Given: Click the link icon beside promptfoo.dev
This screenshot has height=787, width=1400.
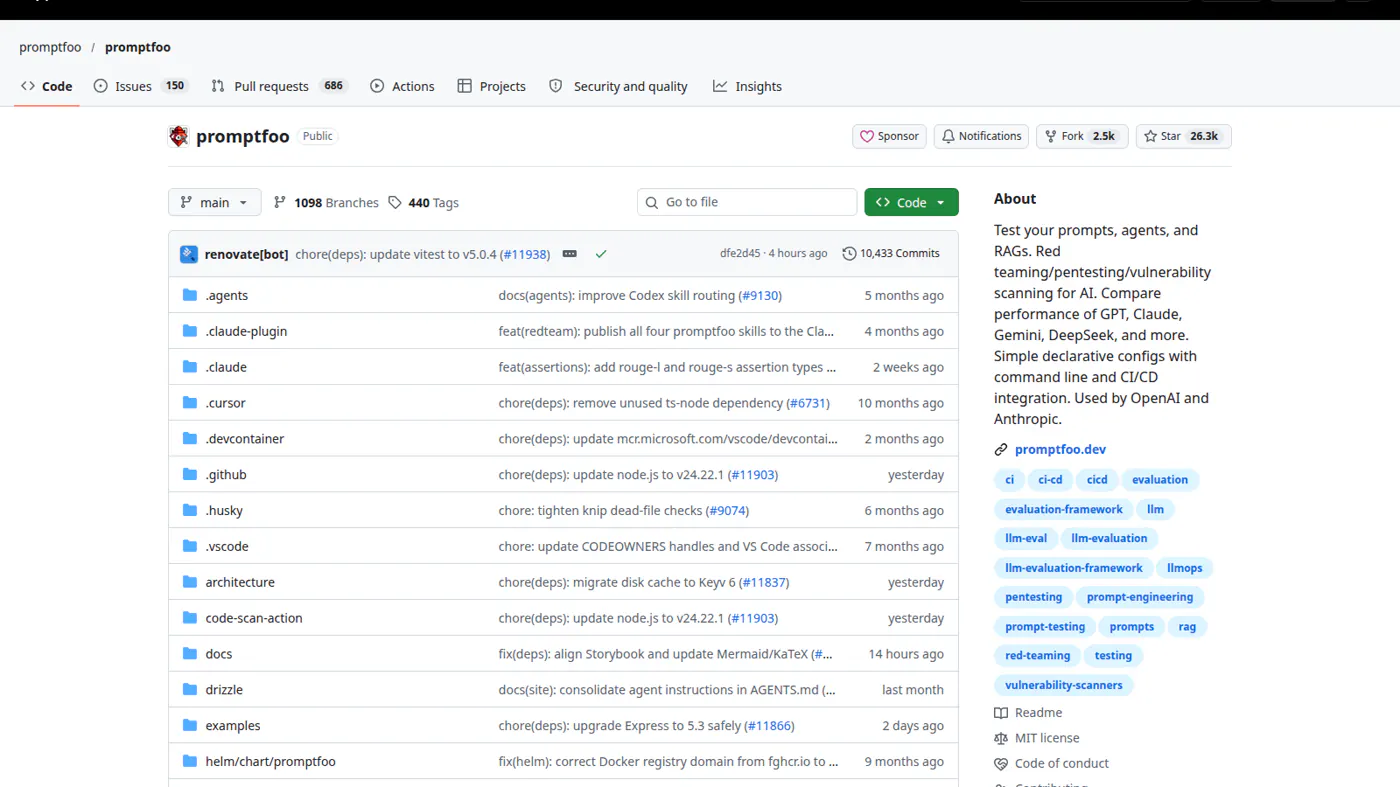Looking at the screenshot, I should [1001, 450].
